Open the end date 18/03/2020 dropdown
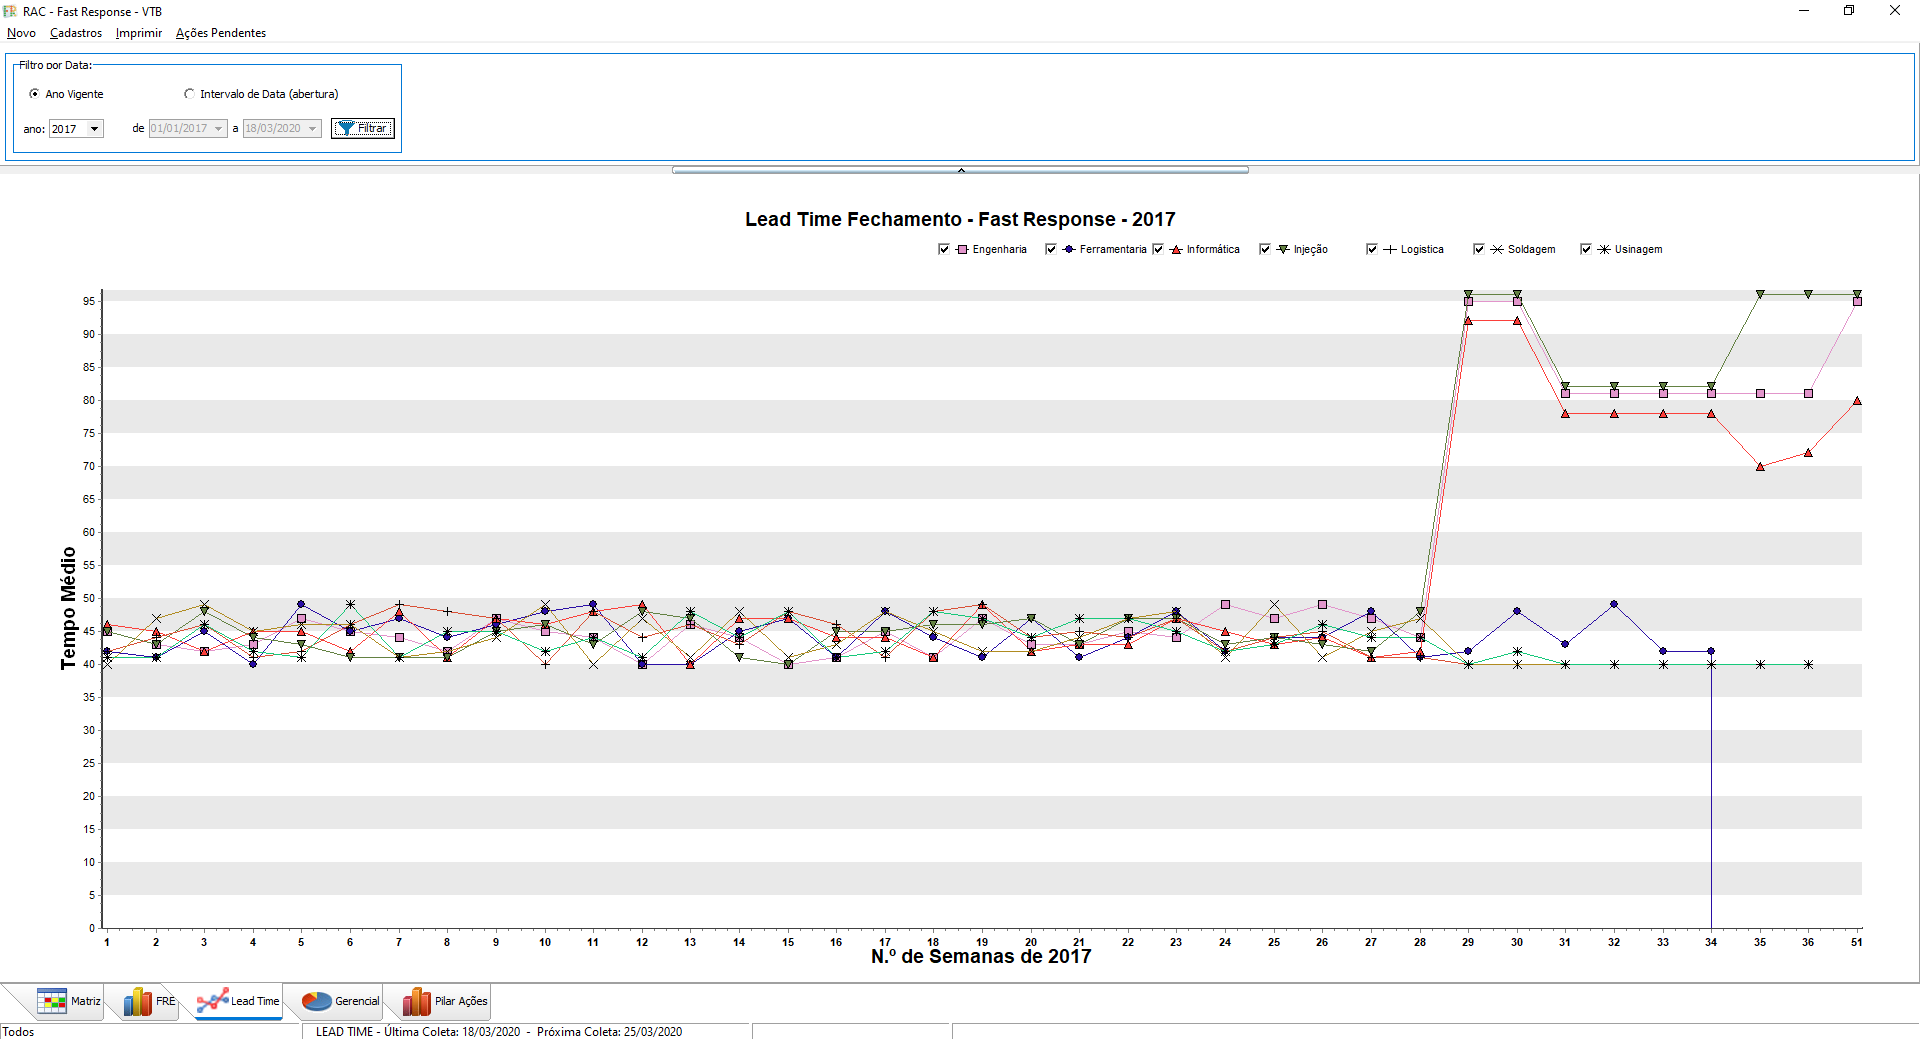The width and height of the screenshot is (1920, 1040). [312, 129]
